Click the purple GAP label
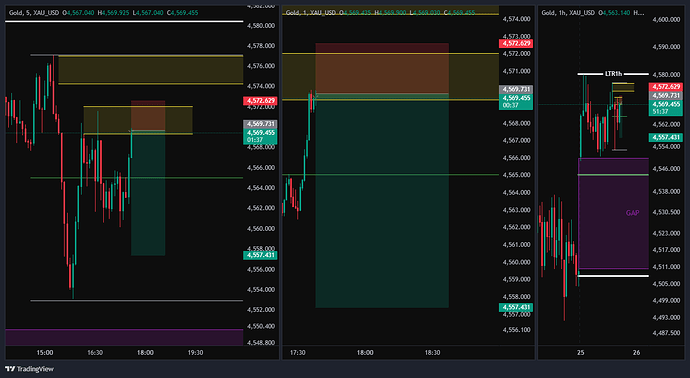 [x=632, y=213]
